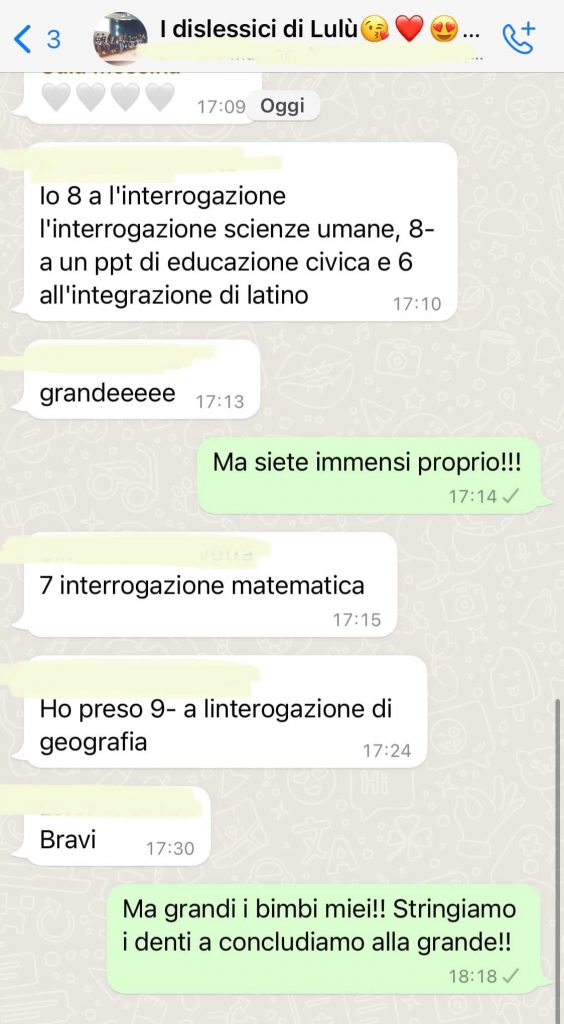The height and width of the screenshot is (1024, 564).
Task: Select the 'Io 8 a l'interrogazione' message bubble
Action: pyautogui.click(x=240, y=232)
